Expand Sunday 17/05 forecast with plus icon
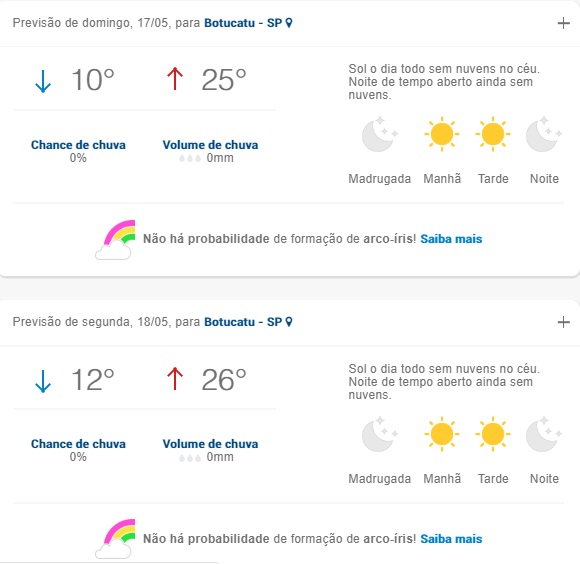Screen dimensions: 580x564 563,23
